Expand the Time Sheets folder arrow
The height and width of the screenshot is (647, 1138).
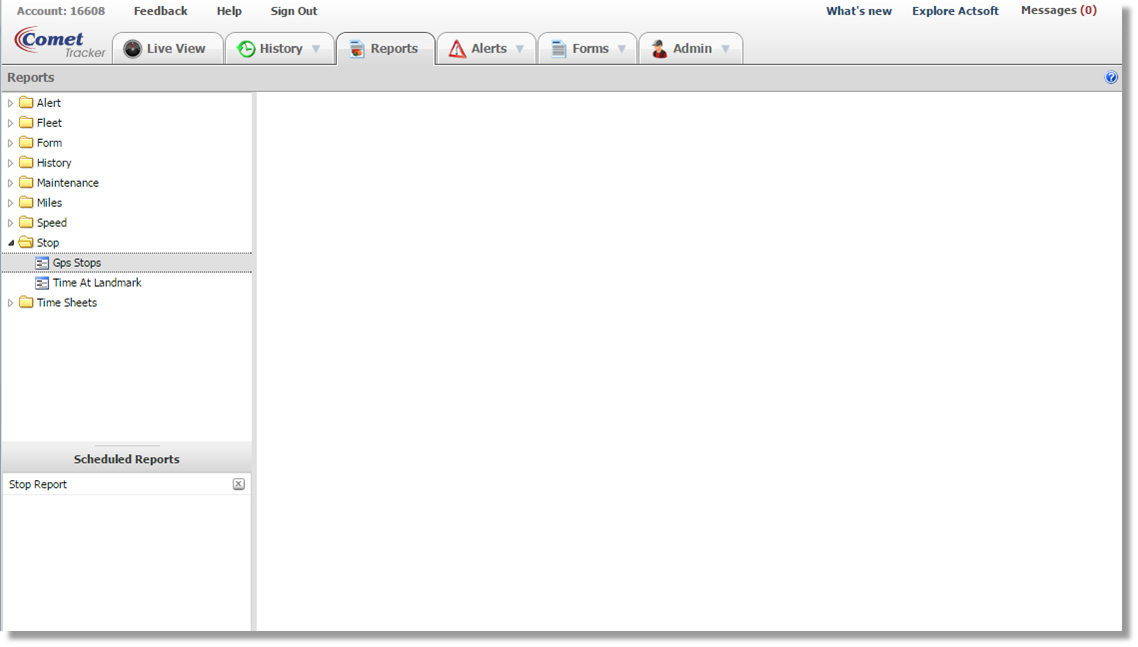coord(10,303)
